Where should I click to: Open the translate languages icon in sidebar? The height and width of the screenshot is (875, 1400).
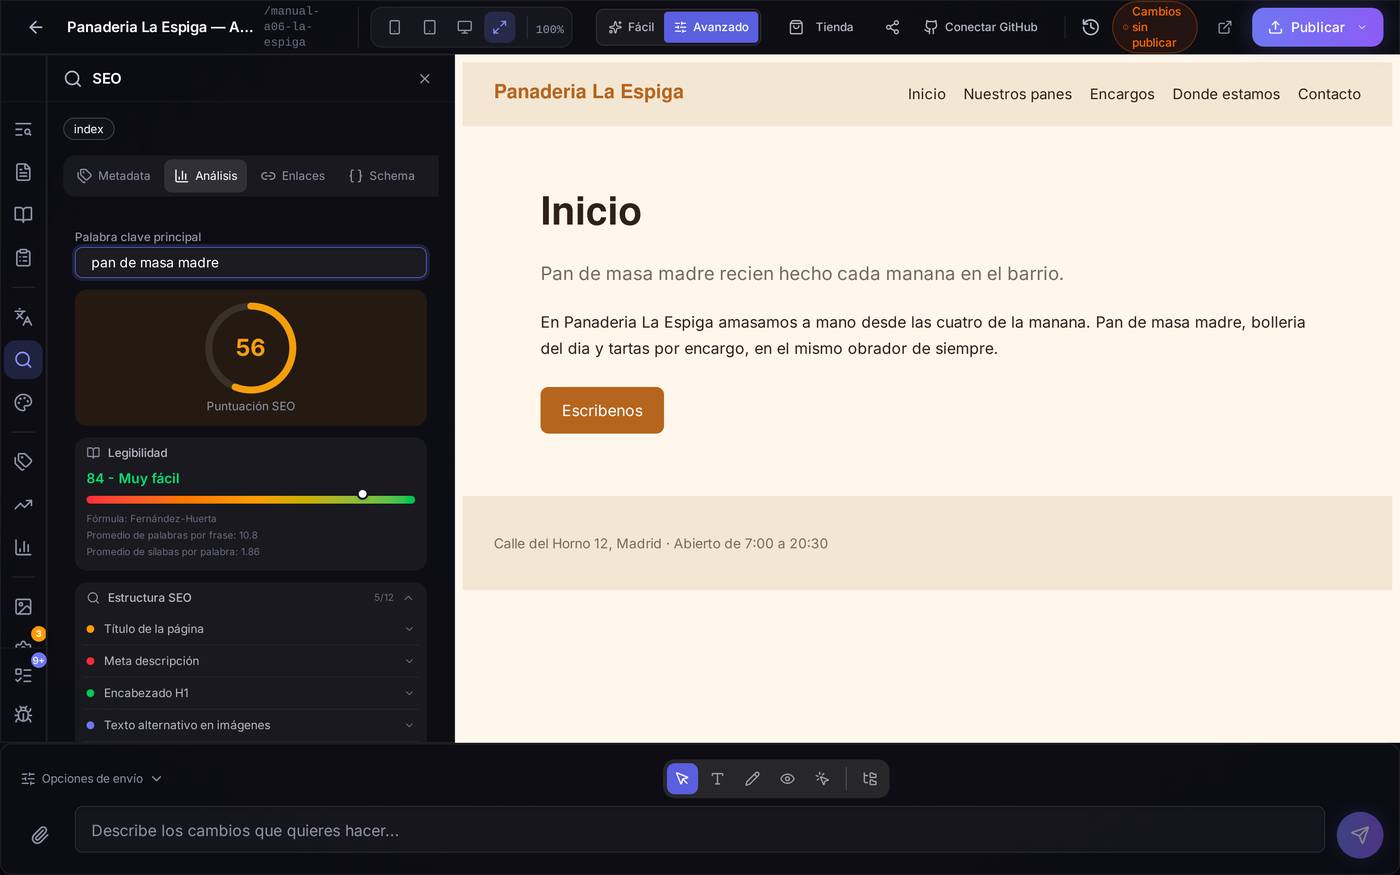[x=23, y=317]
